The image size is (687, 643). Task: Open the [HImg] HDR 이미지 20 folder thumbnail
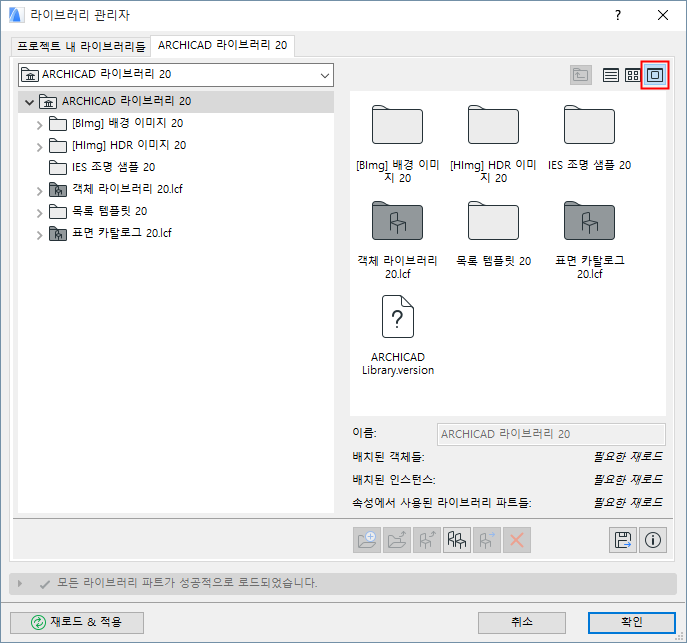click(493, 125)
